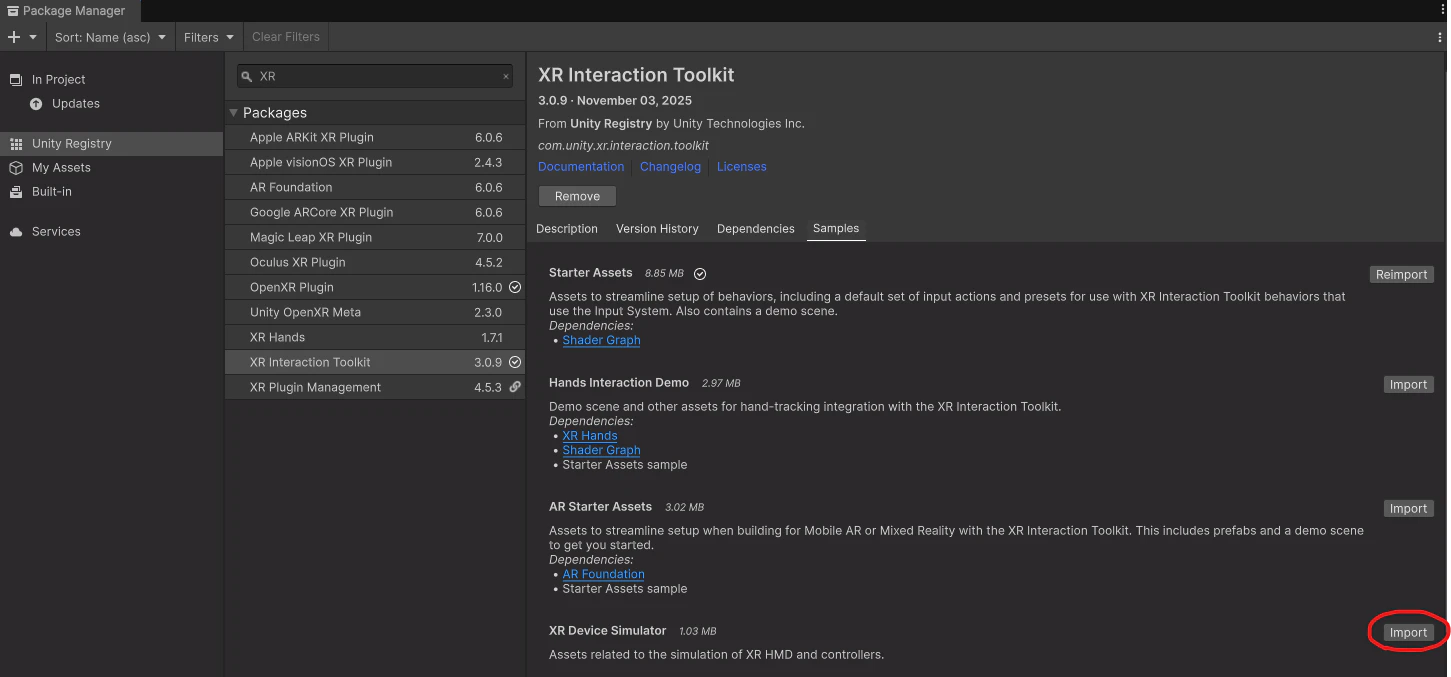
Task: Switch to the Version History tab
Action: click(657, 229)
